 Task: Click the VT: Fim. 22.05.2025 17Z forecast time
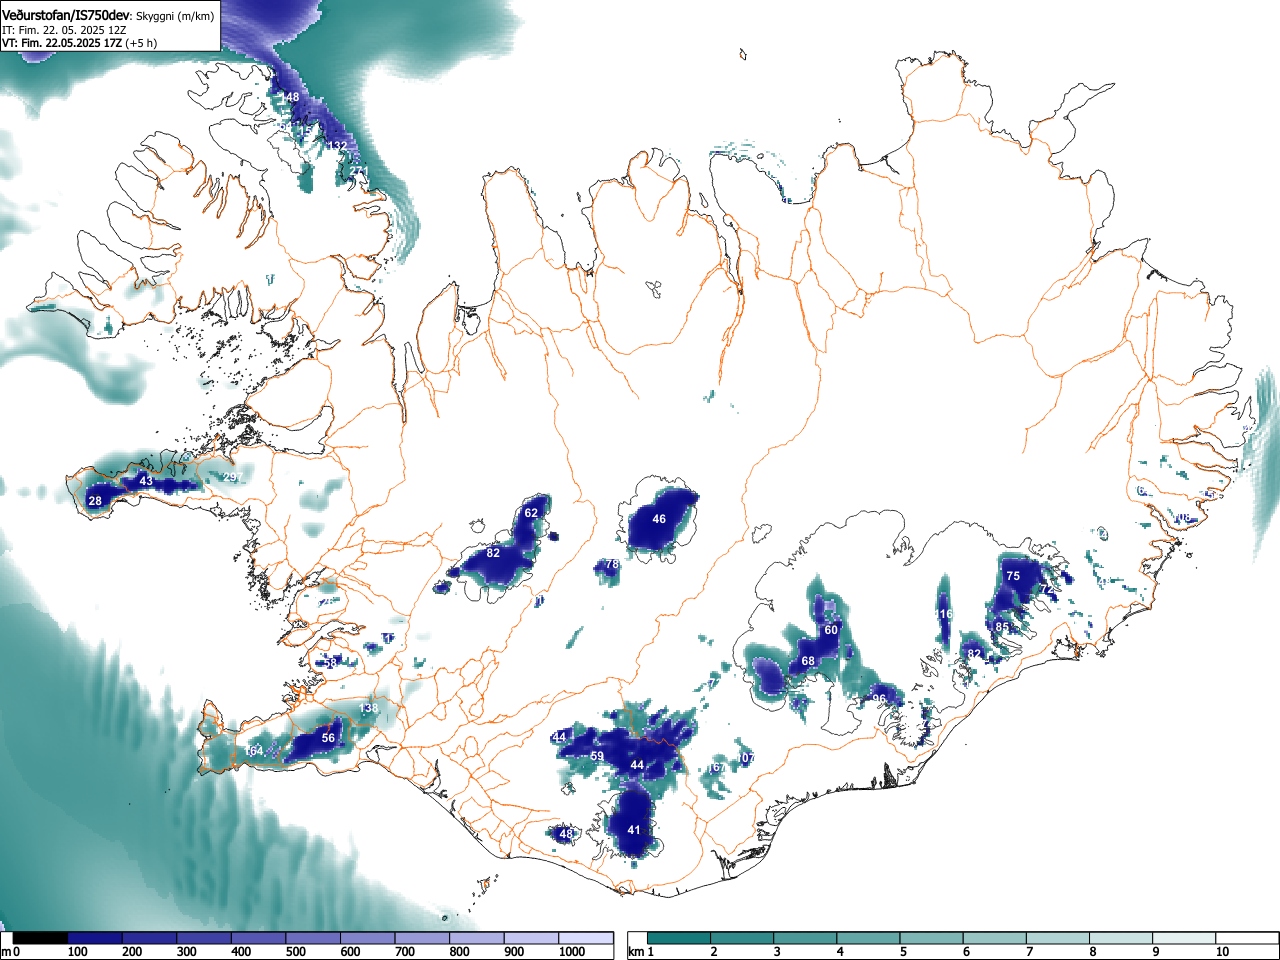[x=80, y=43]
